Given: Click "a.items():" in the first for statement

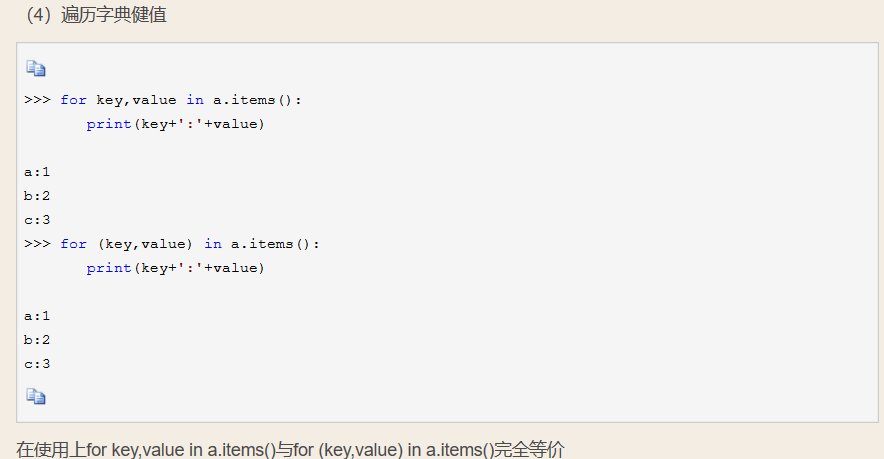Looking at the screenshot, I should [x=257, y=100].
